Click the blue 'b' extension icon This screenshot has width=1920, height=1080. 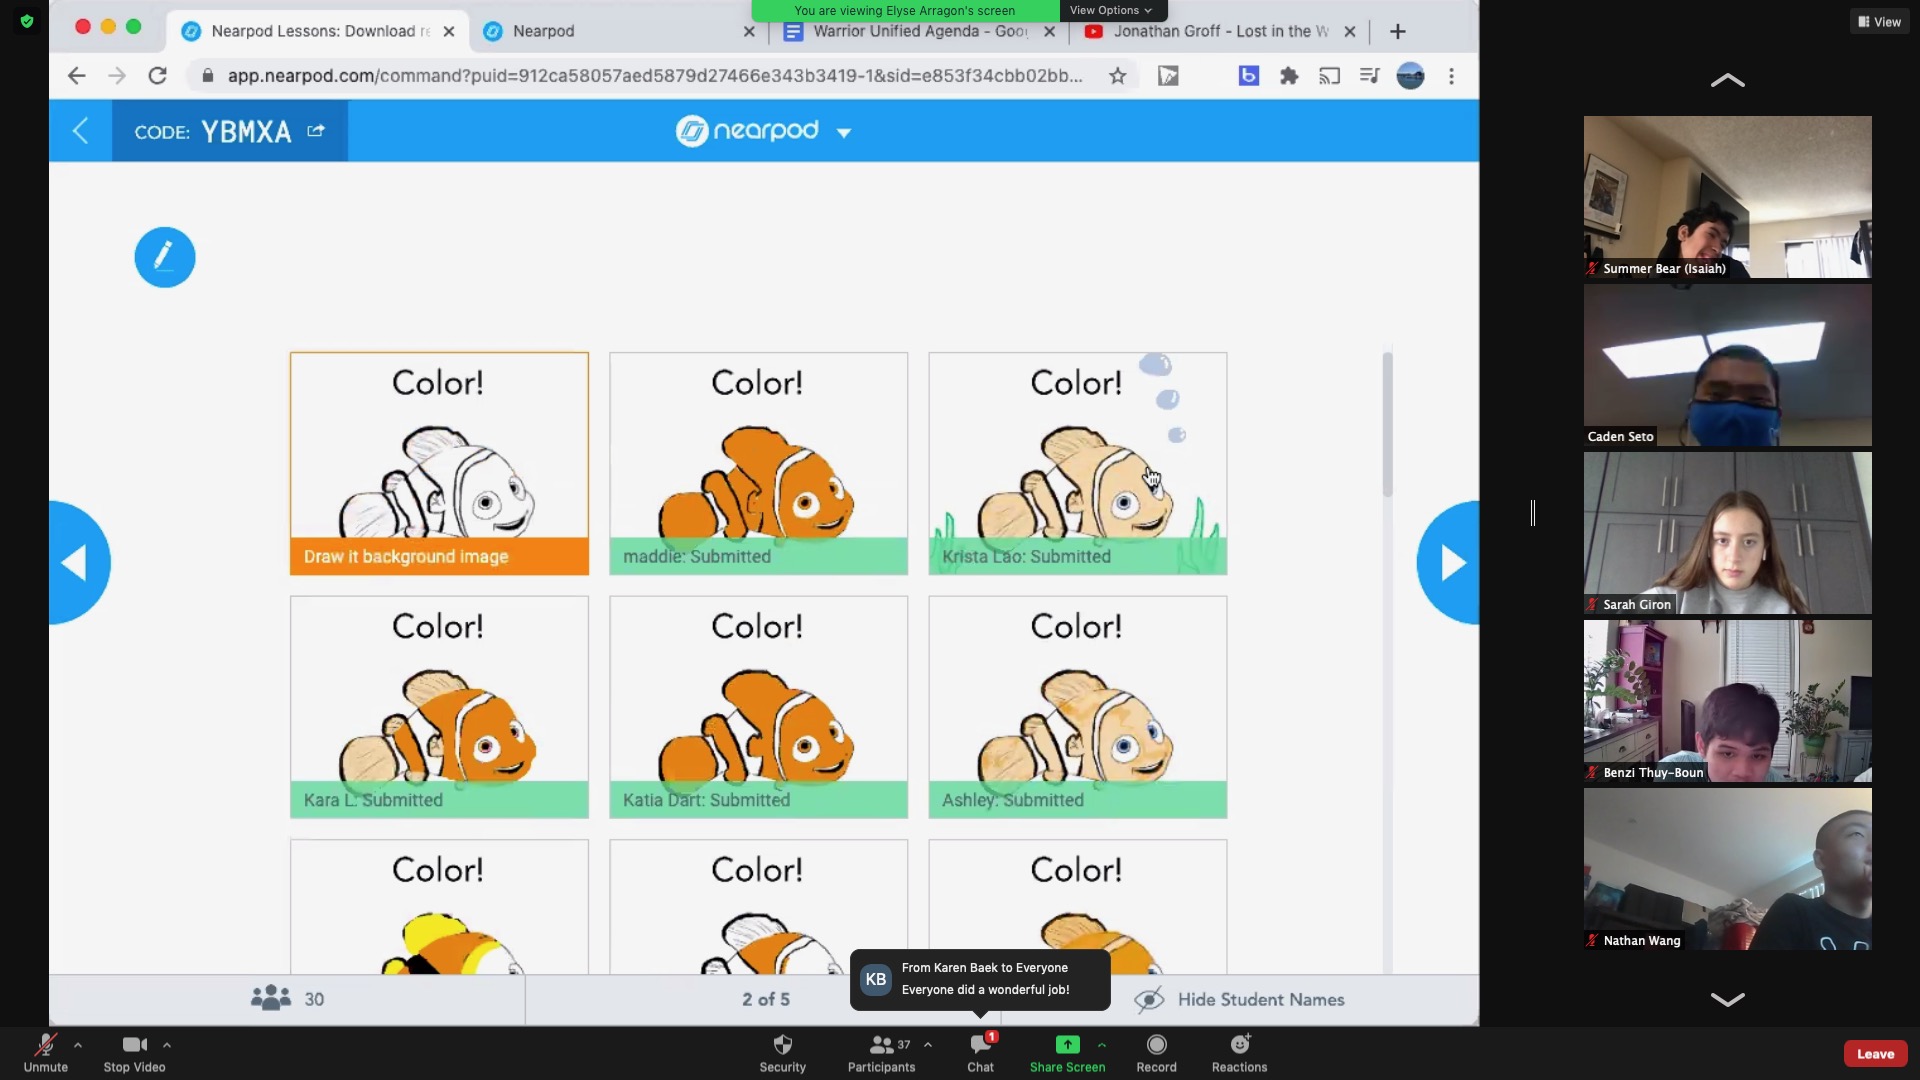click(1248, 75)
